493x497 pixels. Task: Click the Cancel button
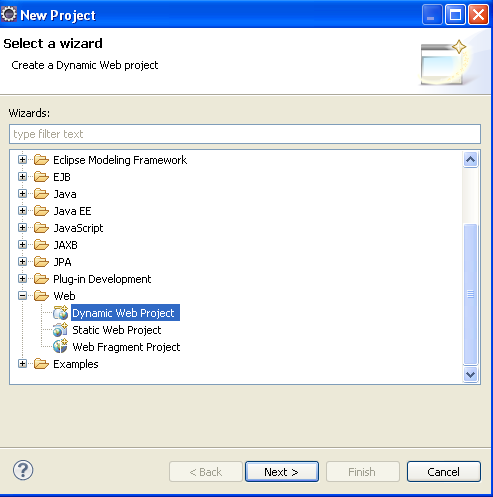coord(444,472)
